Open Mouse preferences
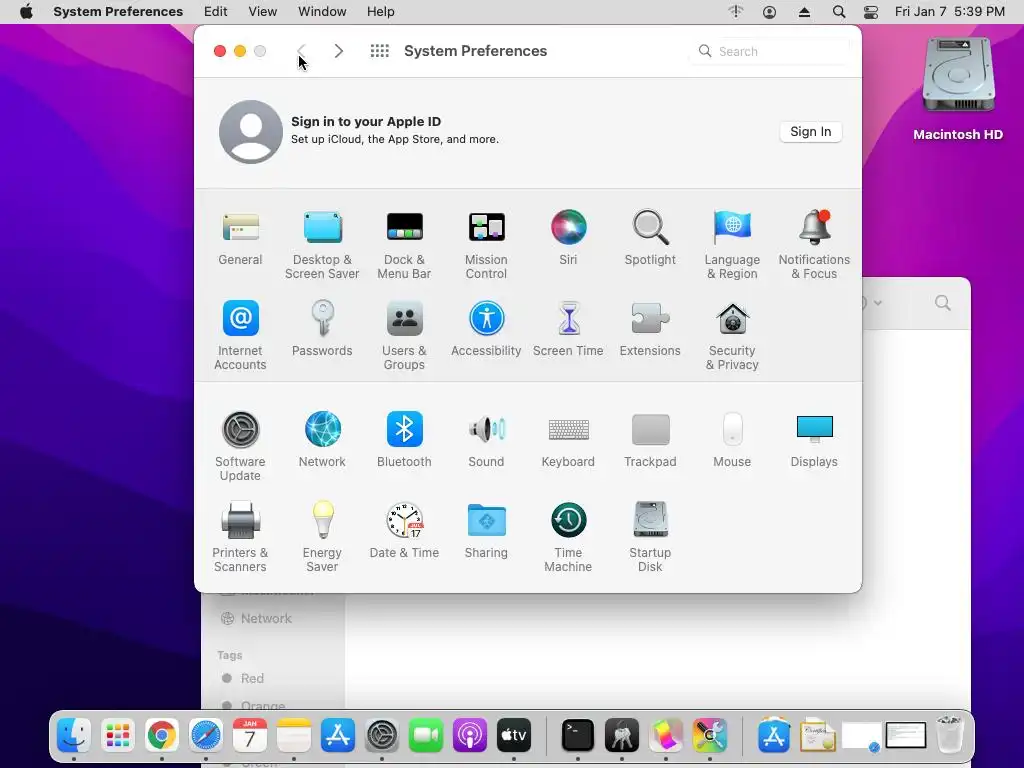This screenshot has height=768, width=1024. coord(732,440)
